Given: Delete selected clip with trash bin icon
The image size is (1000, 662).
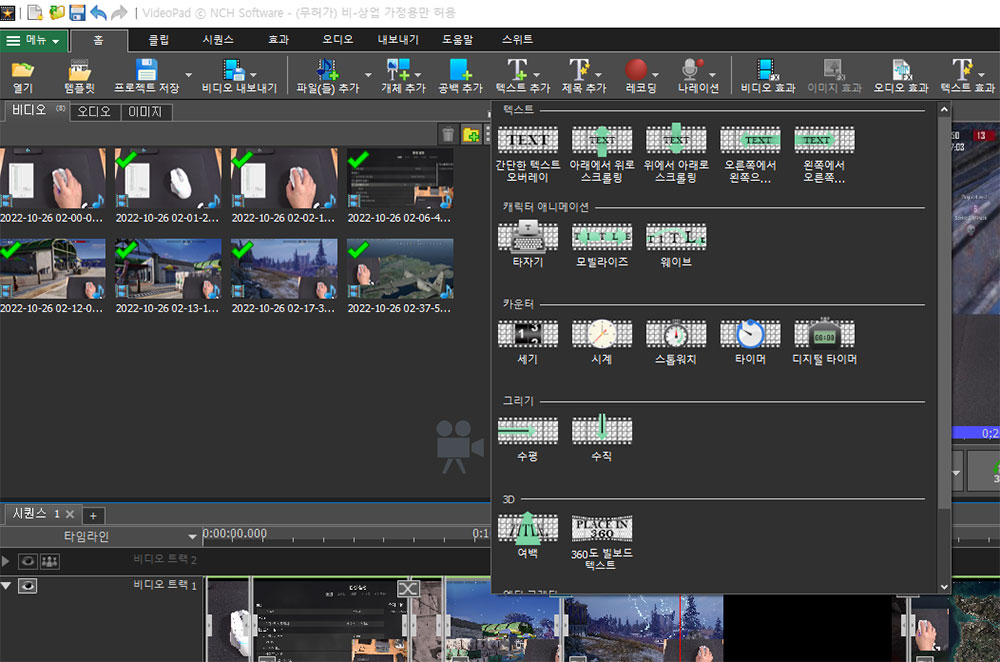Looking at the screenshot, I should [448, 135].
